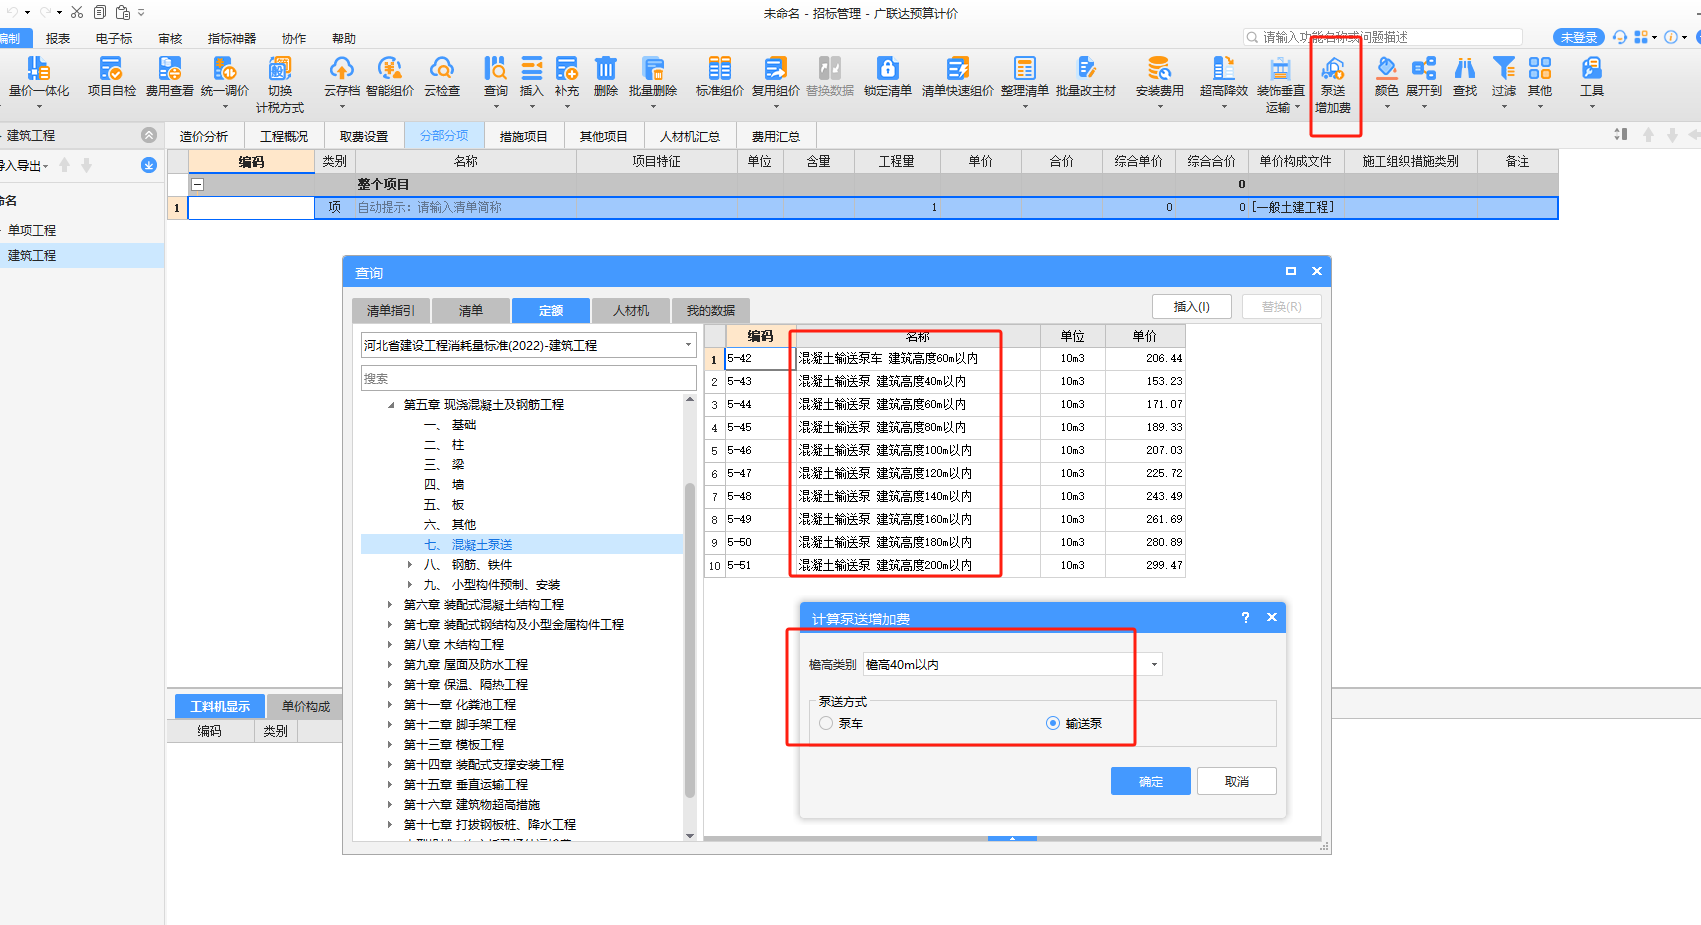This screenshot has height=925, width=1701.
Task: Open 智能组价 tool
Action: [x=390, y=78]
